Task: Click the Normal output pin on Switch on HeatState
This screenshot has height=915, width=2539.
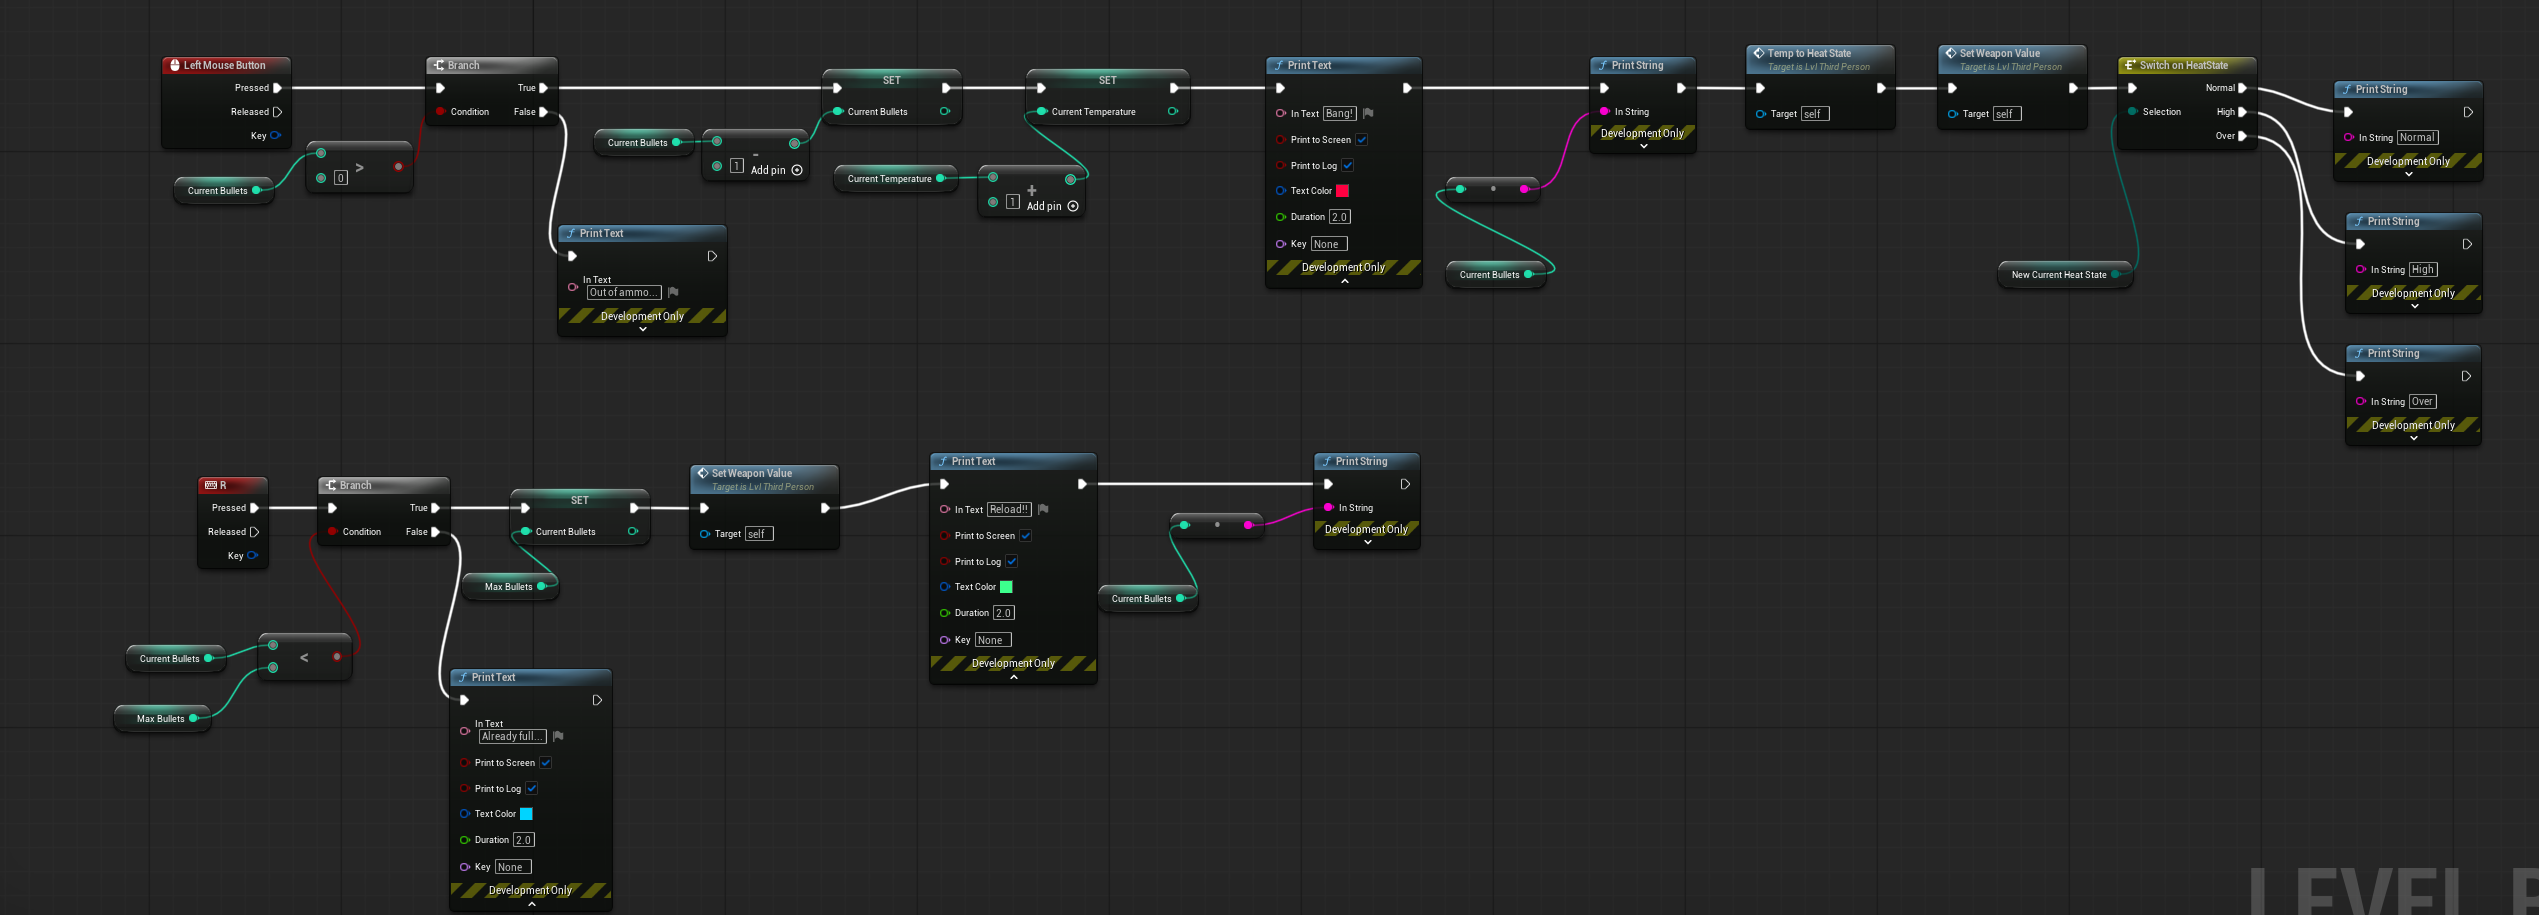Action: point(2242,88)
